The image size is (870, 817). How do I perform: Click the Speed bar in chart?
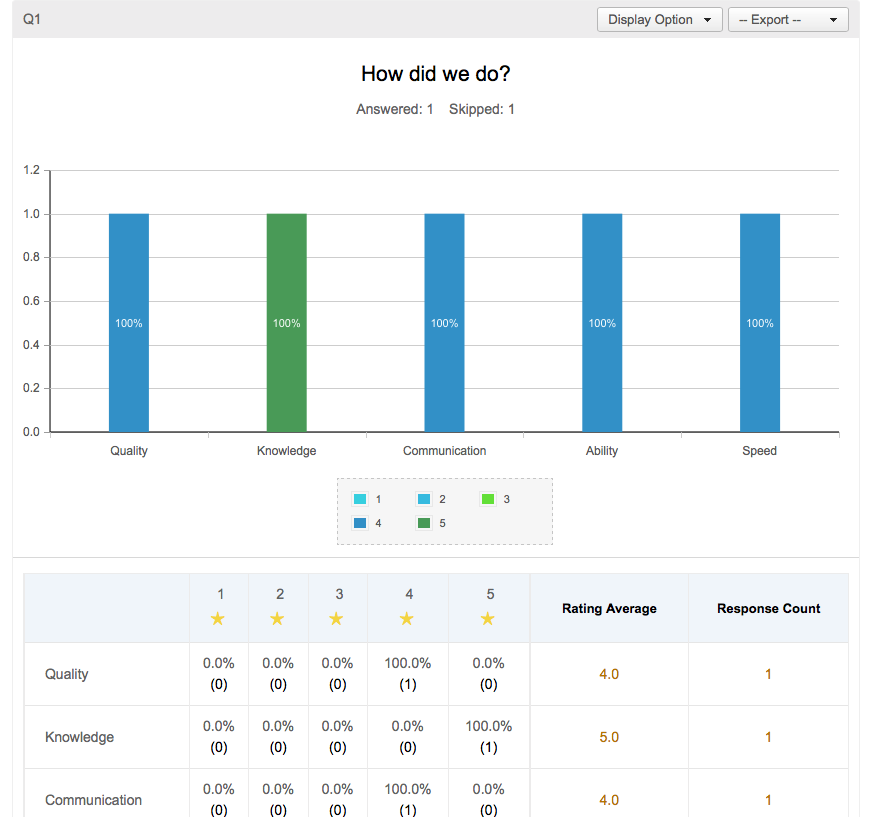pos(760,322)
